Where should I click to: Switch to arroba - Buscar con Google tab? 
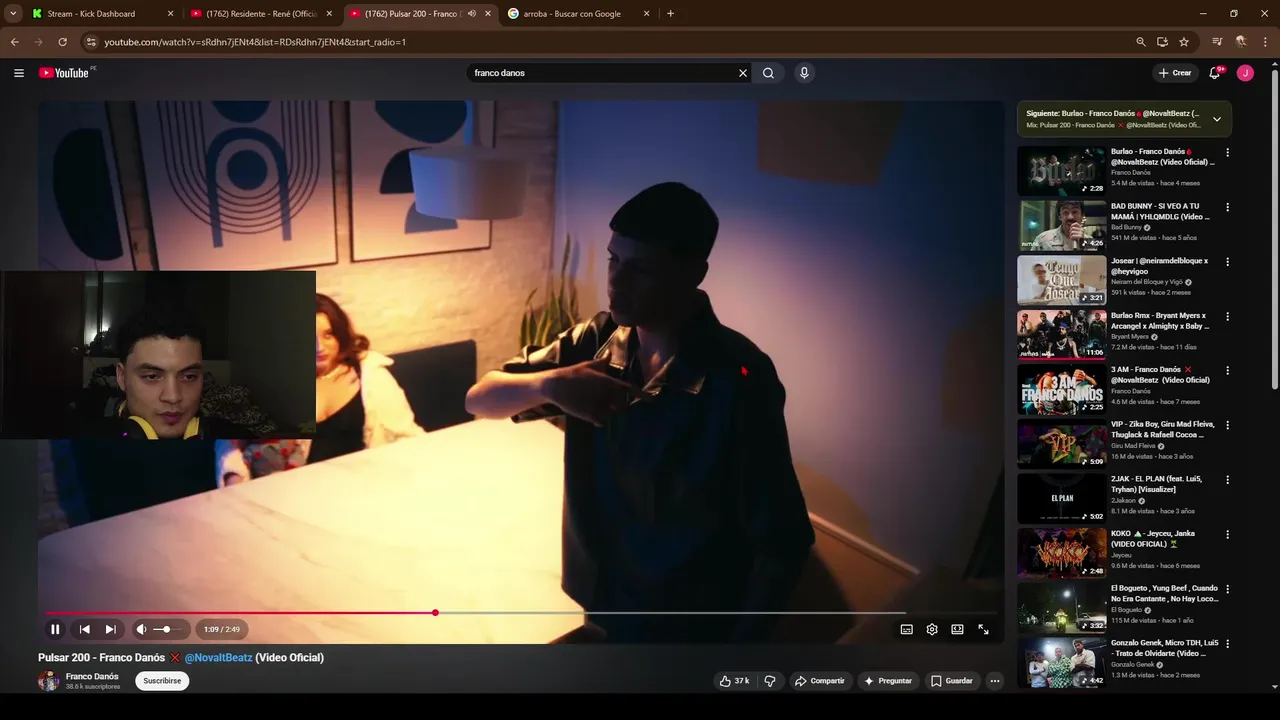[x=578, y=14]
